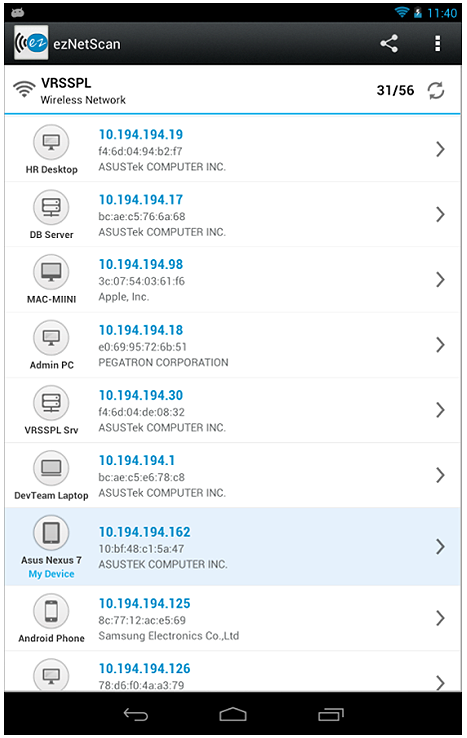
Task: Open the three-dot overflow menu
Action: point(437,43)
